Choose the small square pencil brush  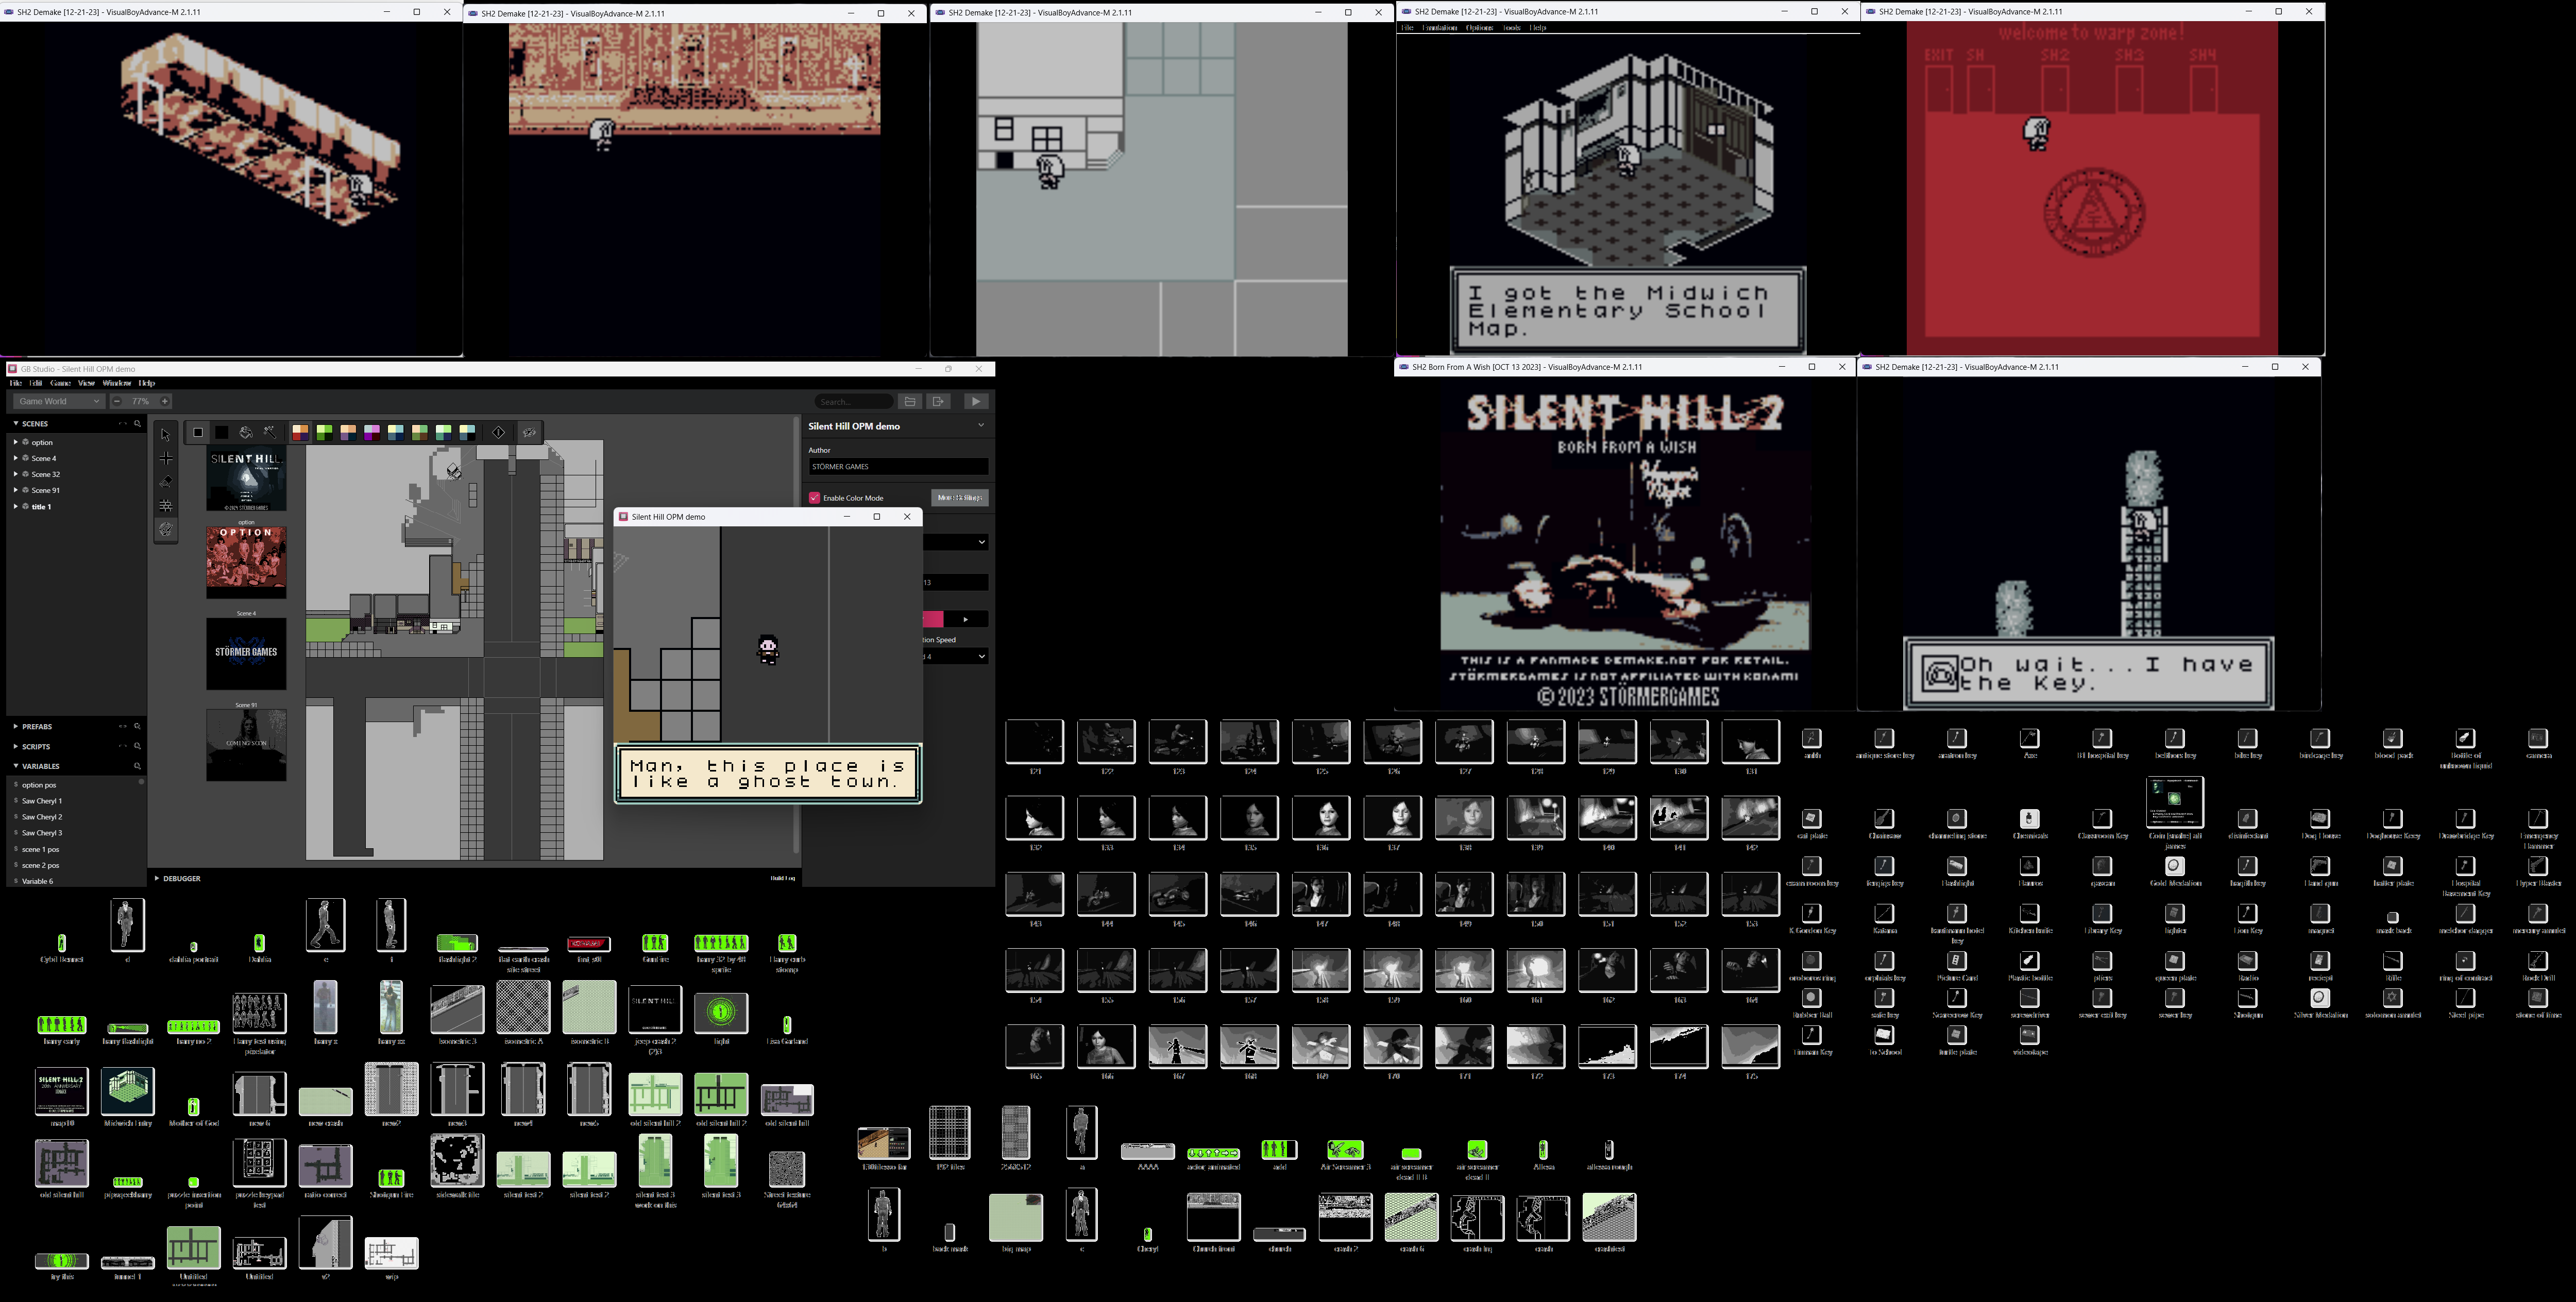198,432
